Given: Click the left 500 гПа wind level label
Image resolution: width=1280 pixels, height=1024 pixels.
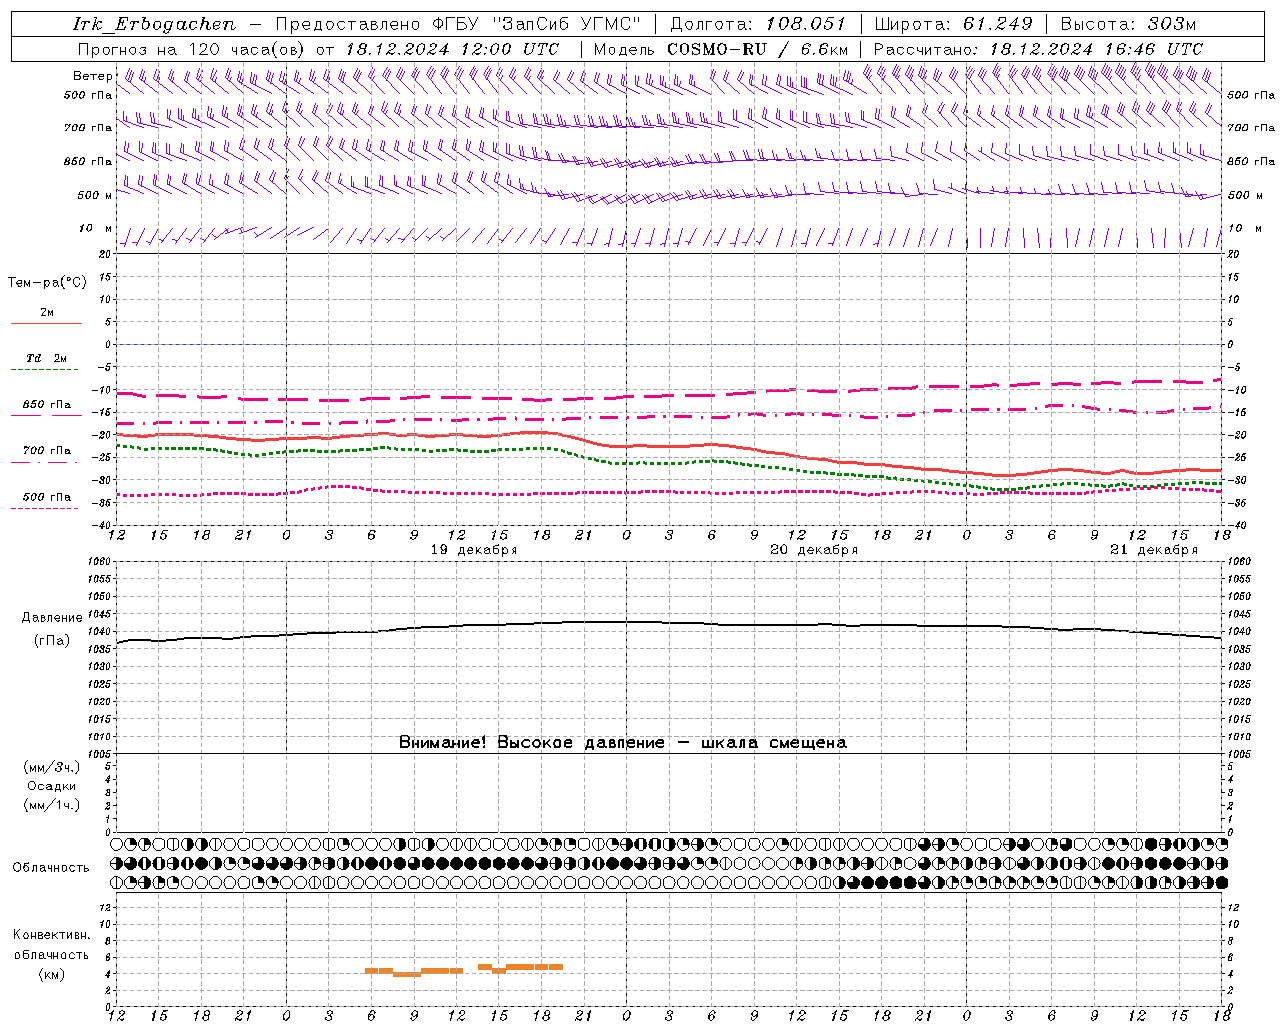Looking at the screenshot, I should pos(88,95).
